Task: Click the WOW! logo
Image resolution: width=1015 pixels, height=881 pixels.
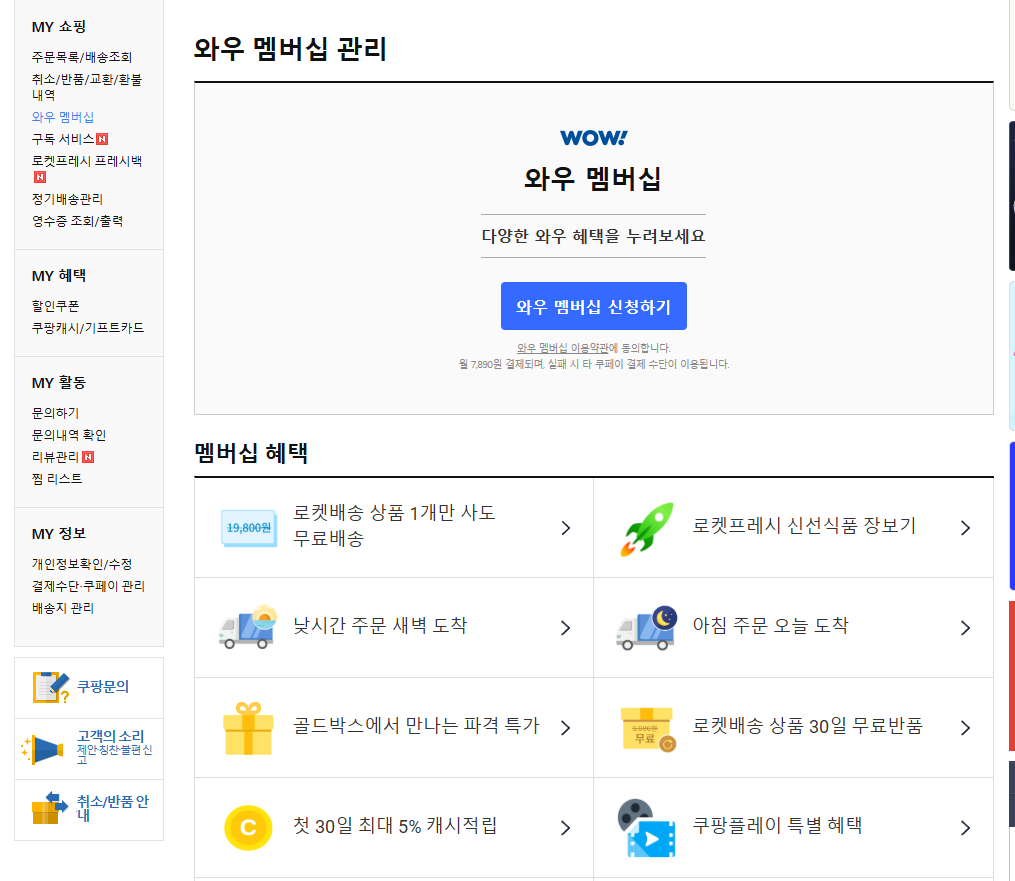Action: (594, 138)
